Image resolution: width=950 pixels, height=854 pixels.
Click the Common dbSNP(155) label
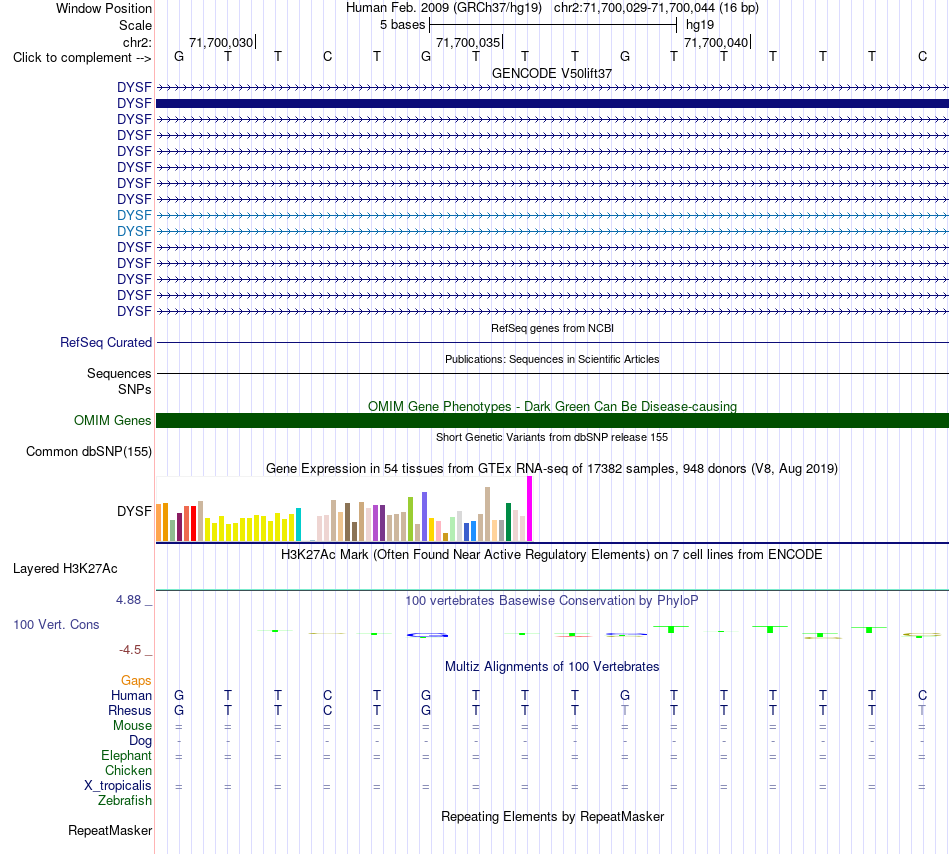click(89, 452)
